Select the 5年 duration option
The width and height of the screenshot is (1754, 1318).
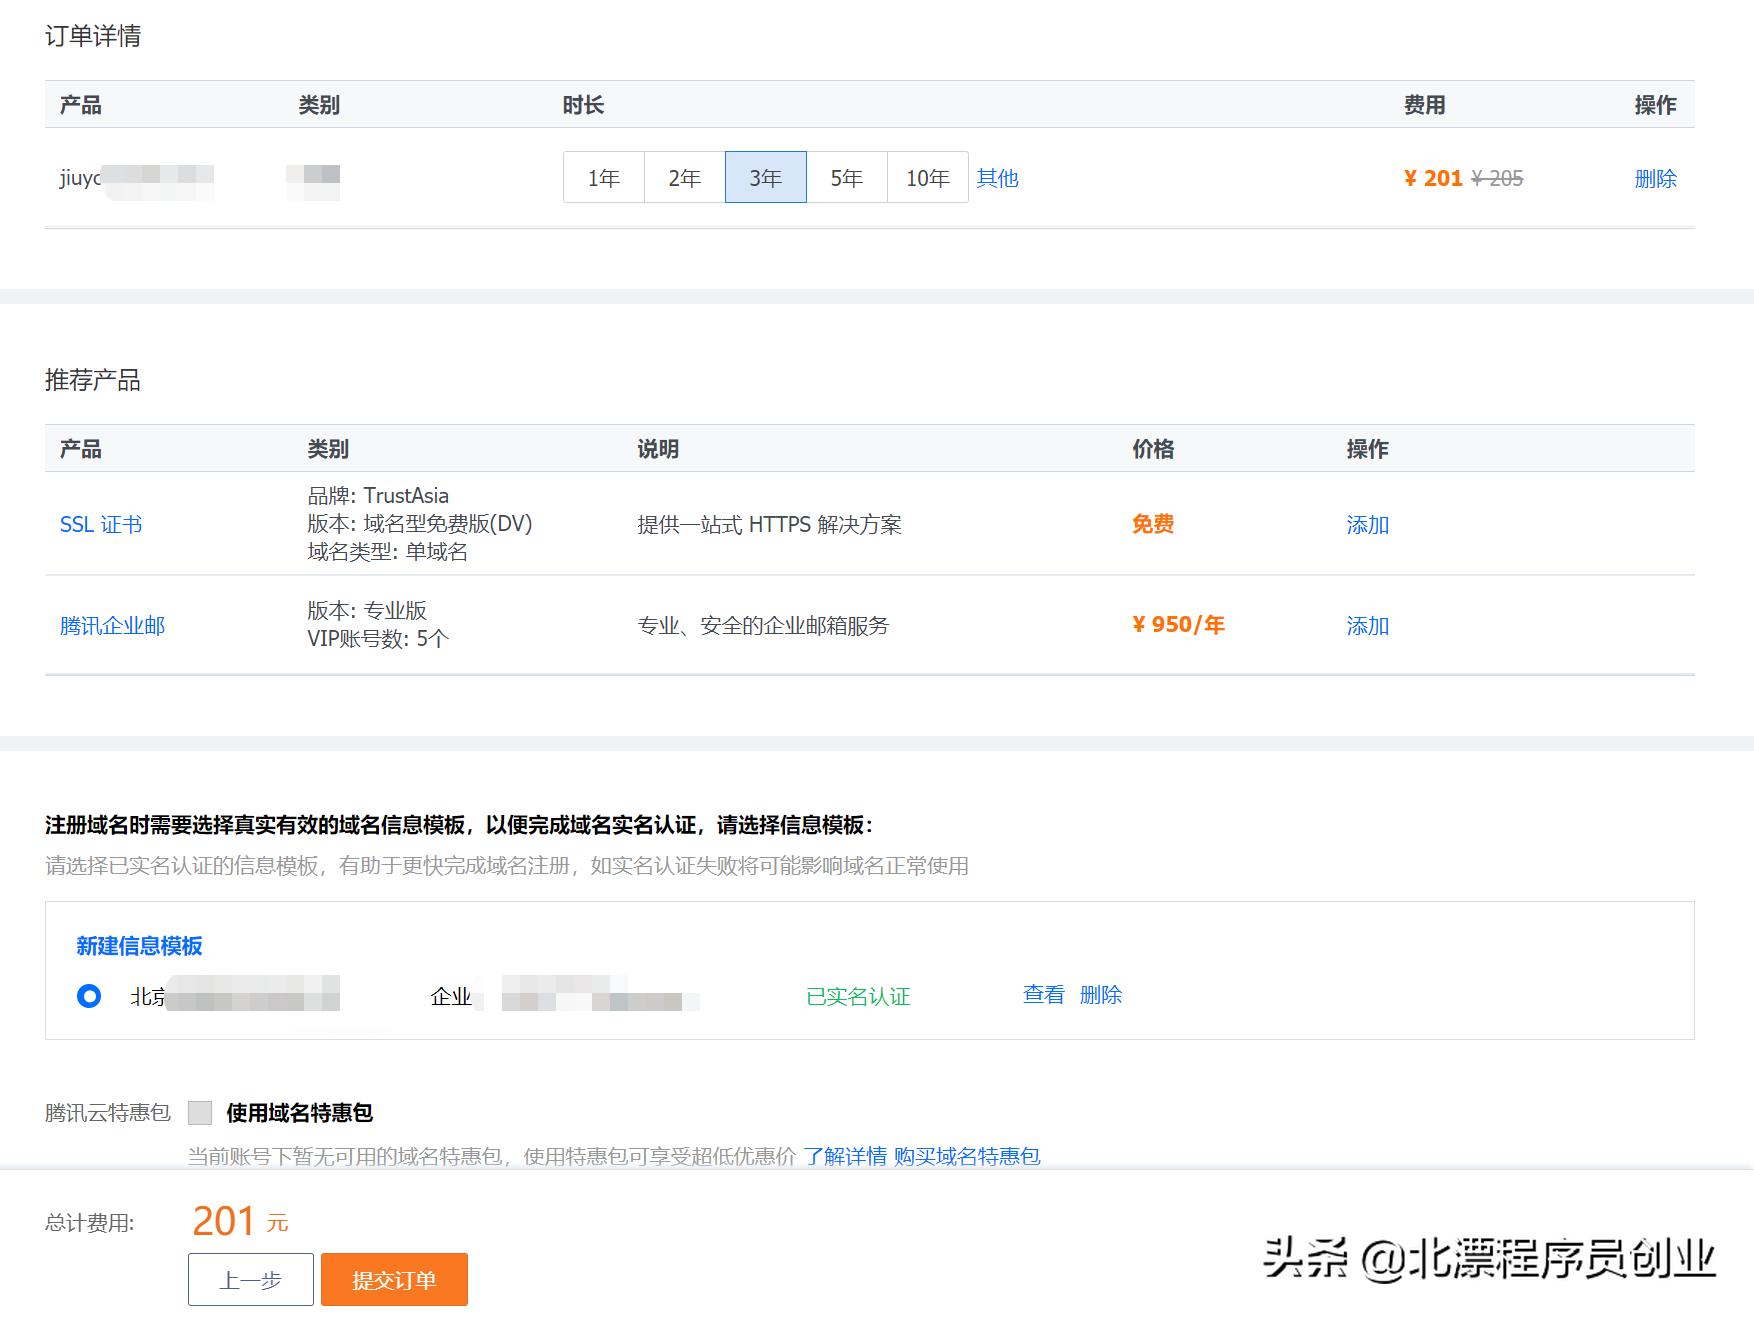click(x=845, y=177)
